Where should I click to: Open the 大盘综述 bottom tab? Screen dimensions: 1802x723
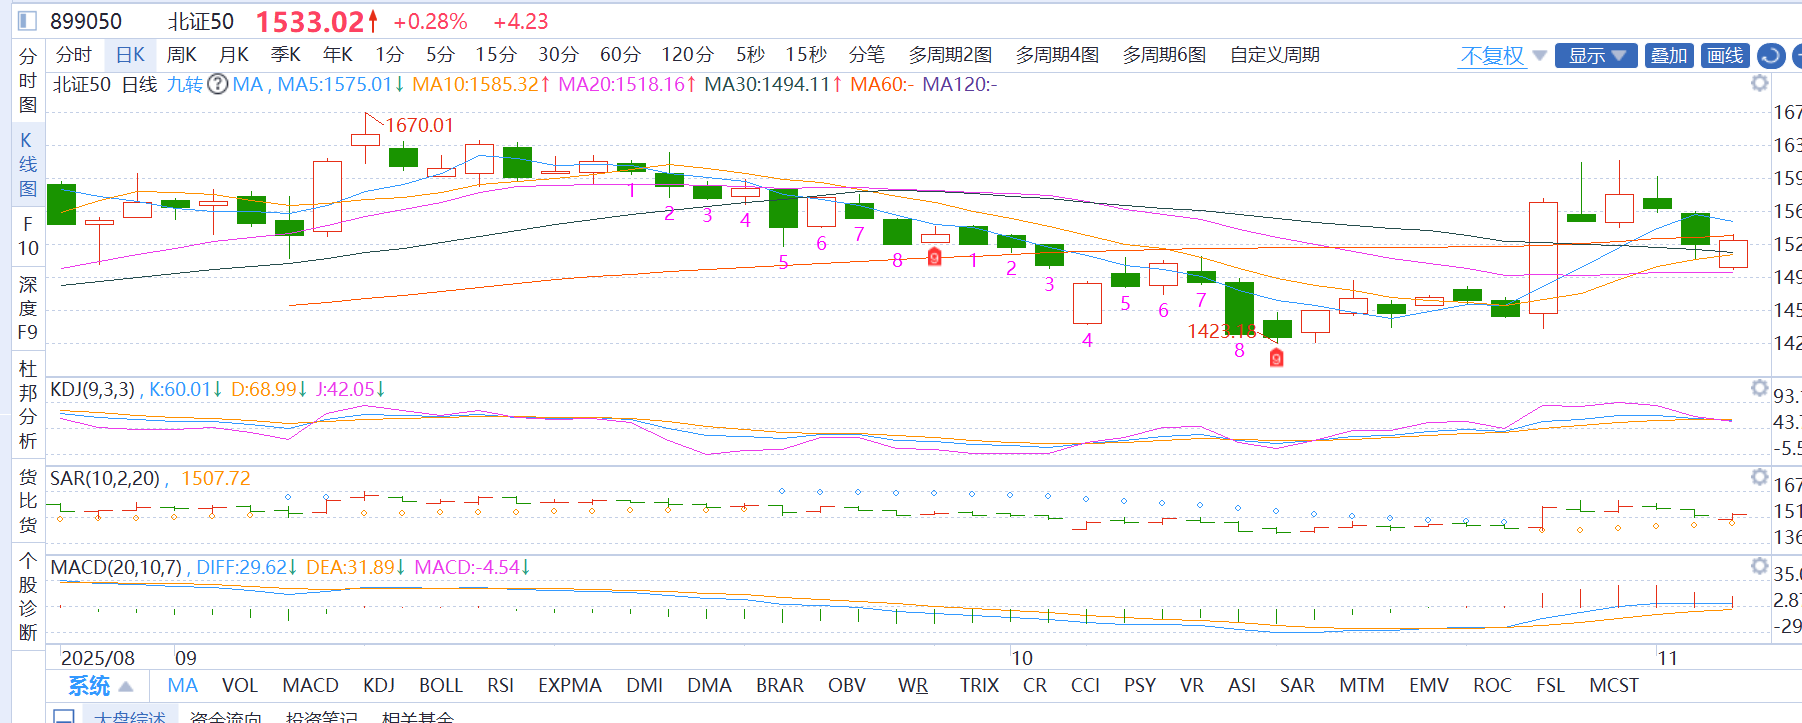(131, 716)
